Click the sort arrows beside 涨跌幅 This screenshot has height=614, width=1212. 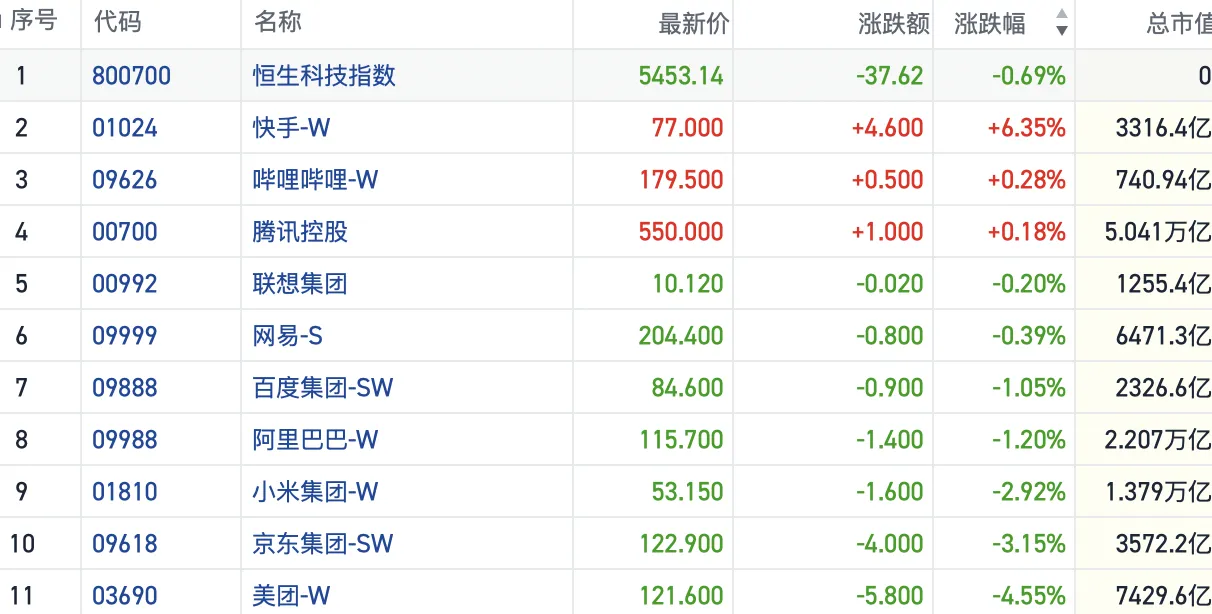tap(1061, 23)
